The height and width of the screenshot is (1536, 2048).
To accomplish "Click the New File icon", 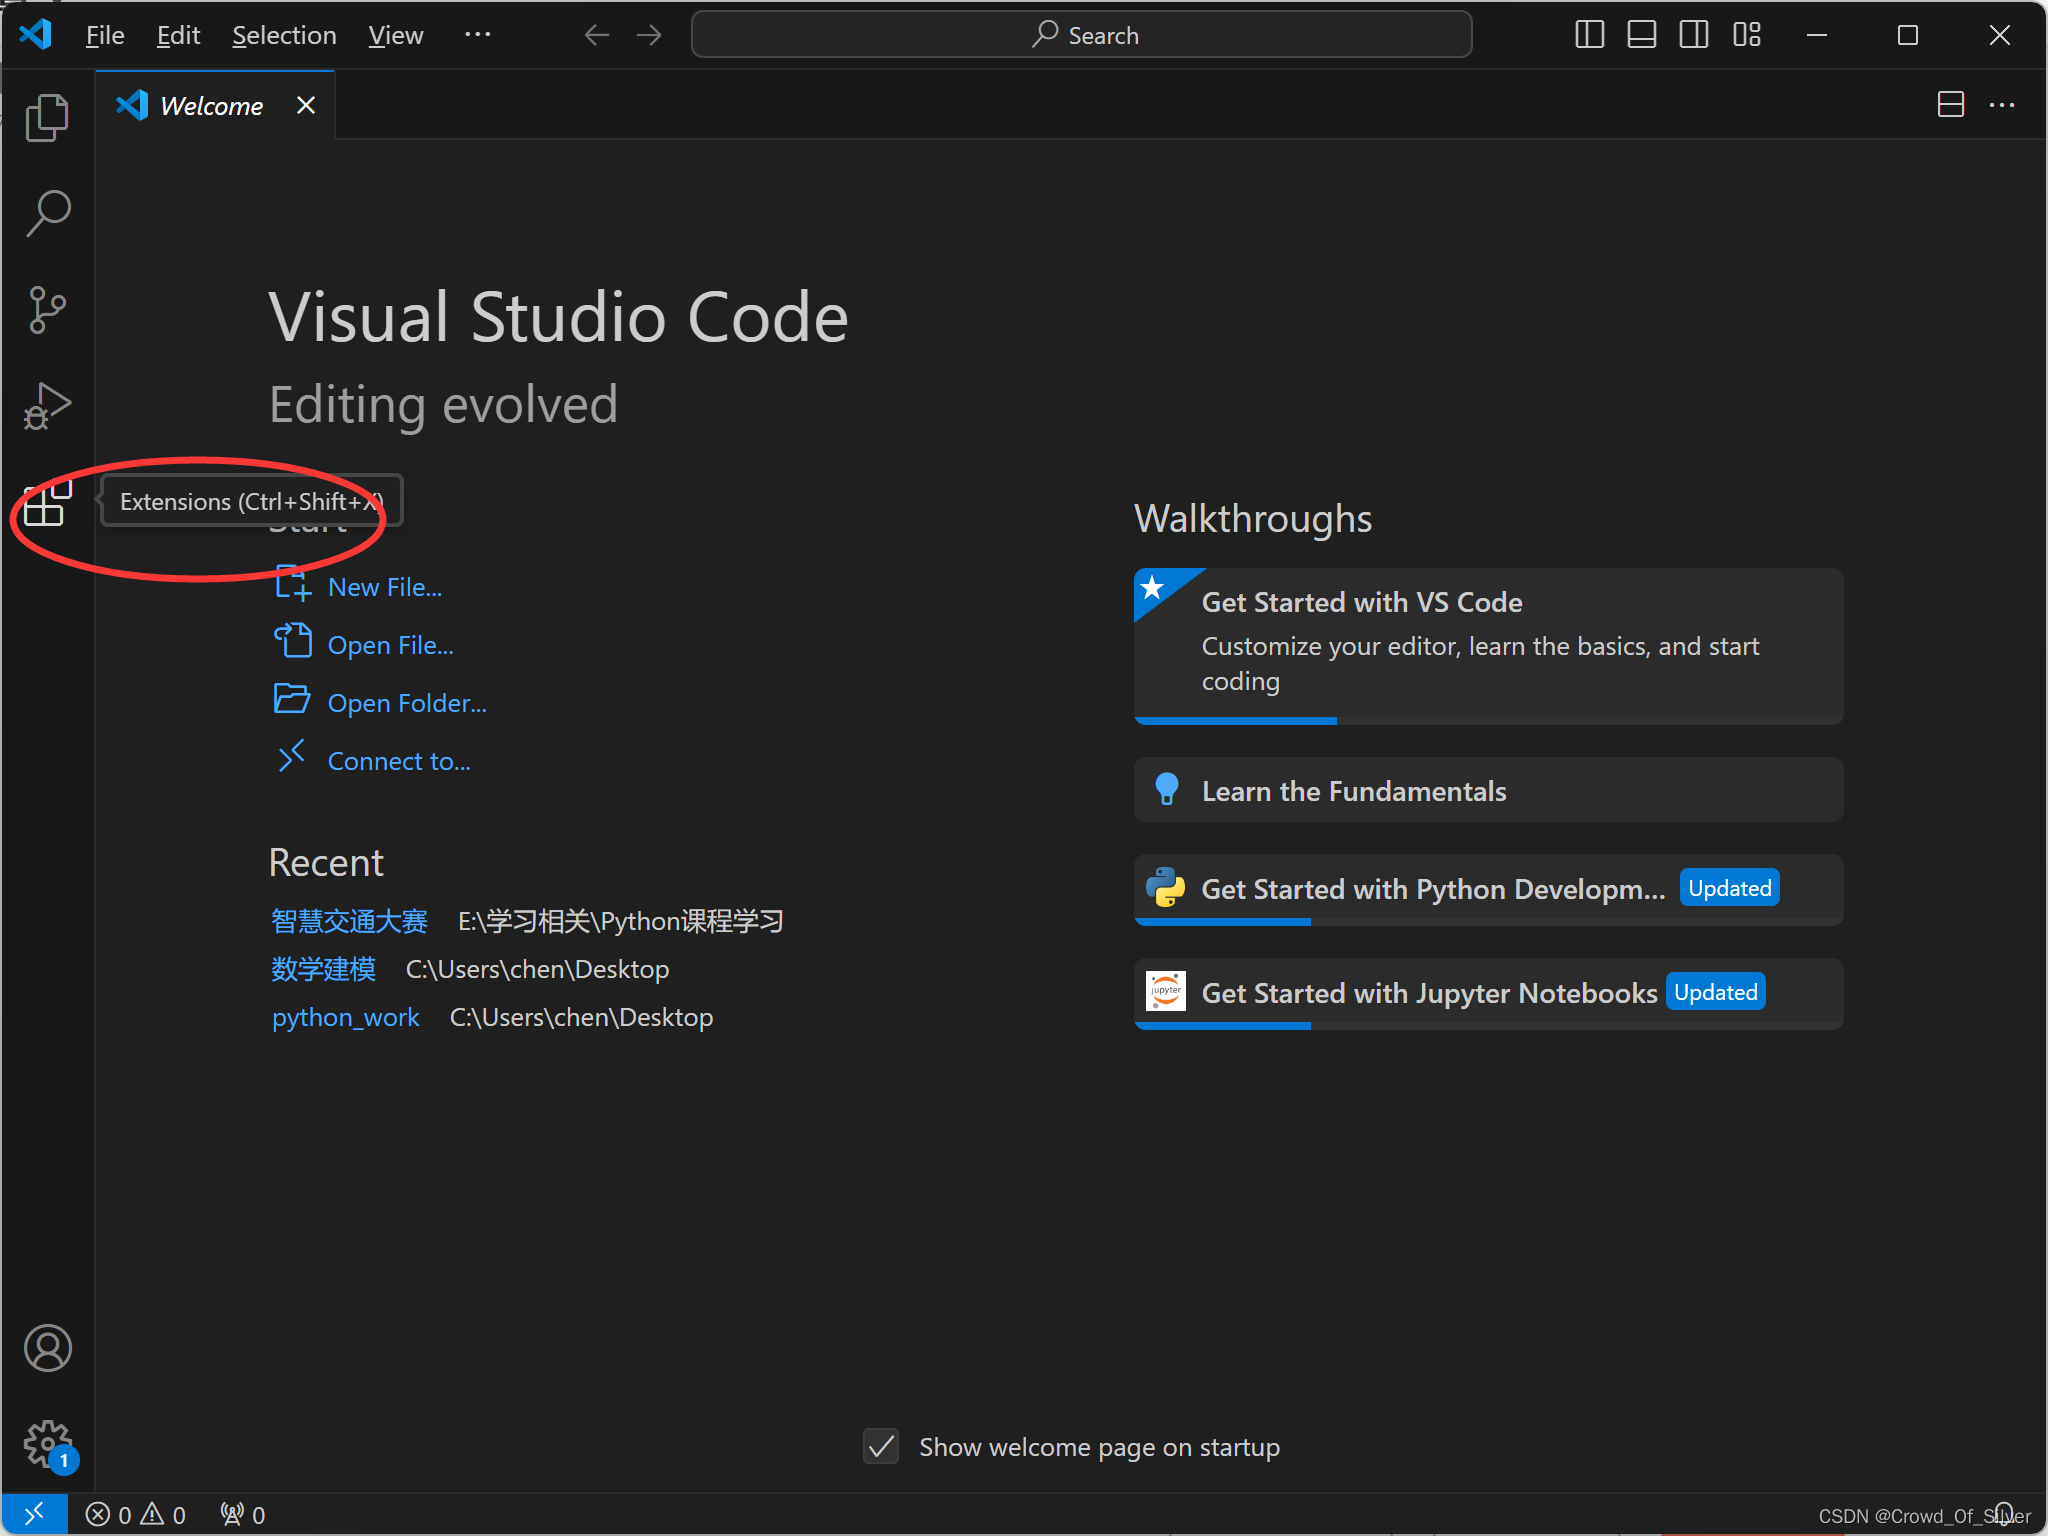I will [293, 583].
